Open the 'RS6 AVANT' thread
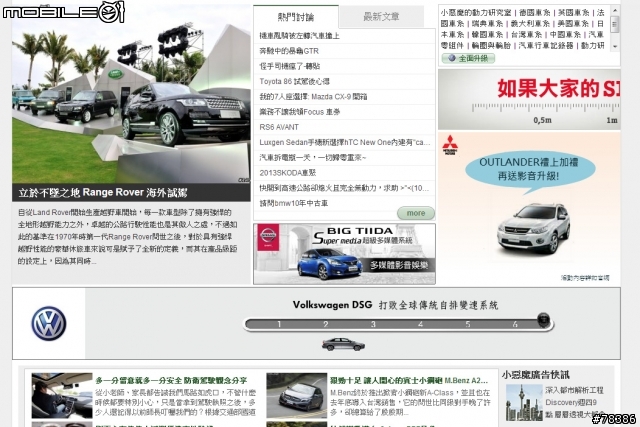Viewport: 640px width, 427px height. pos(279,127)
